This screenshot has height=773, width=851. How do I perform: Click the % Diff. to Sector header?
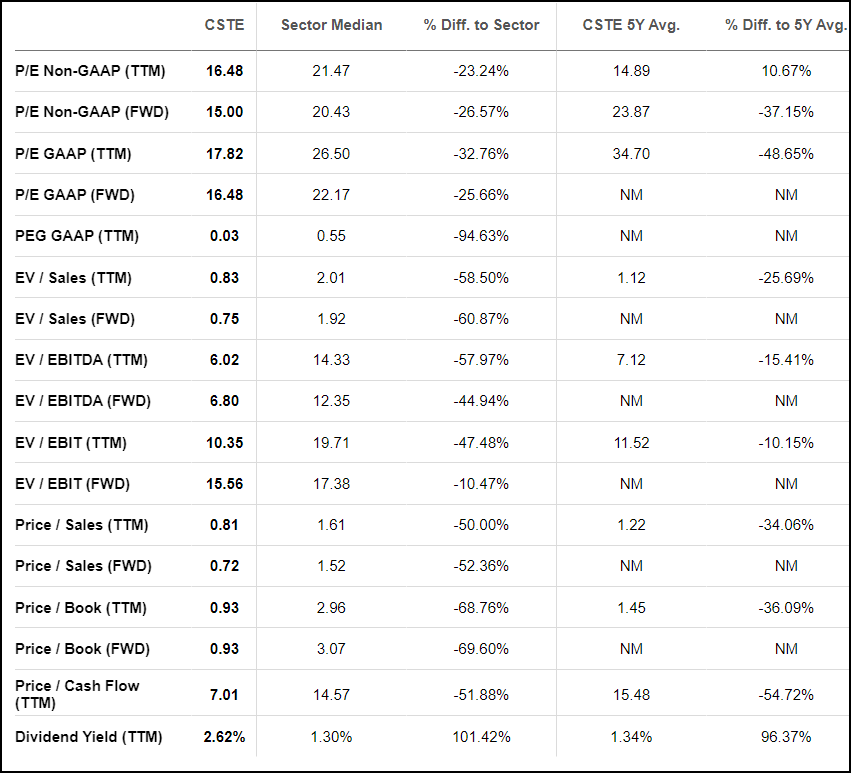[481, 25]
